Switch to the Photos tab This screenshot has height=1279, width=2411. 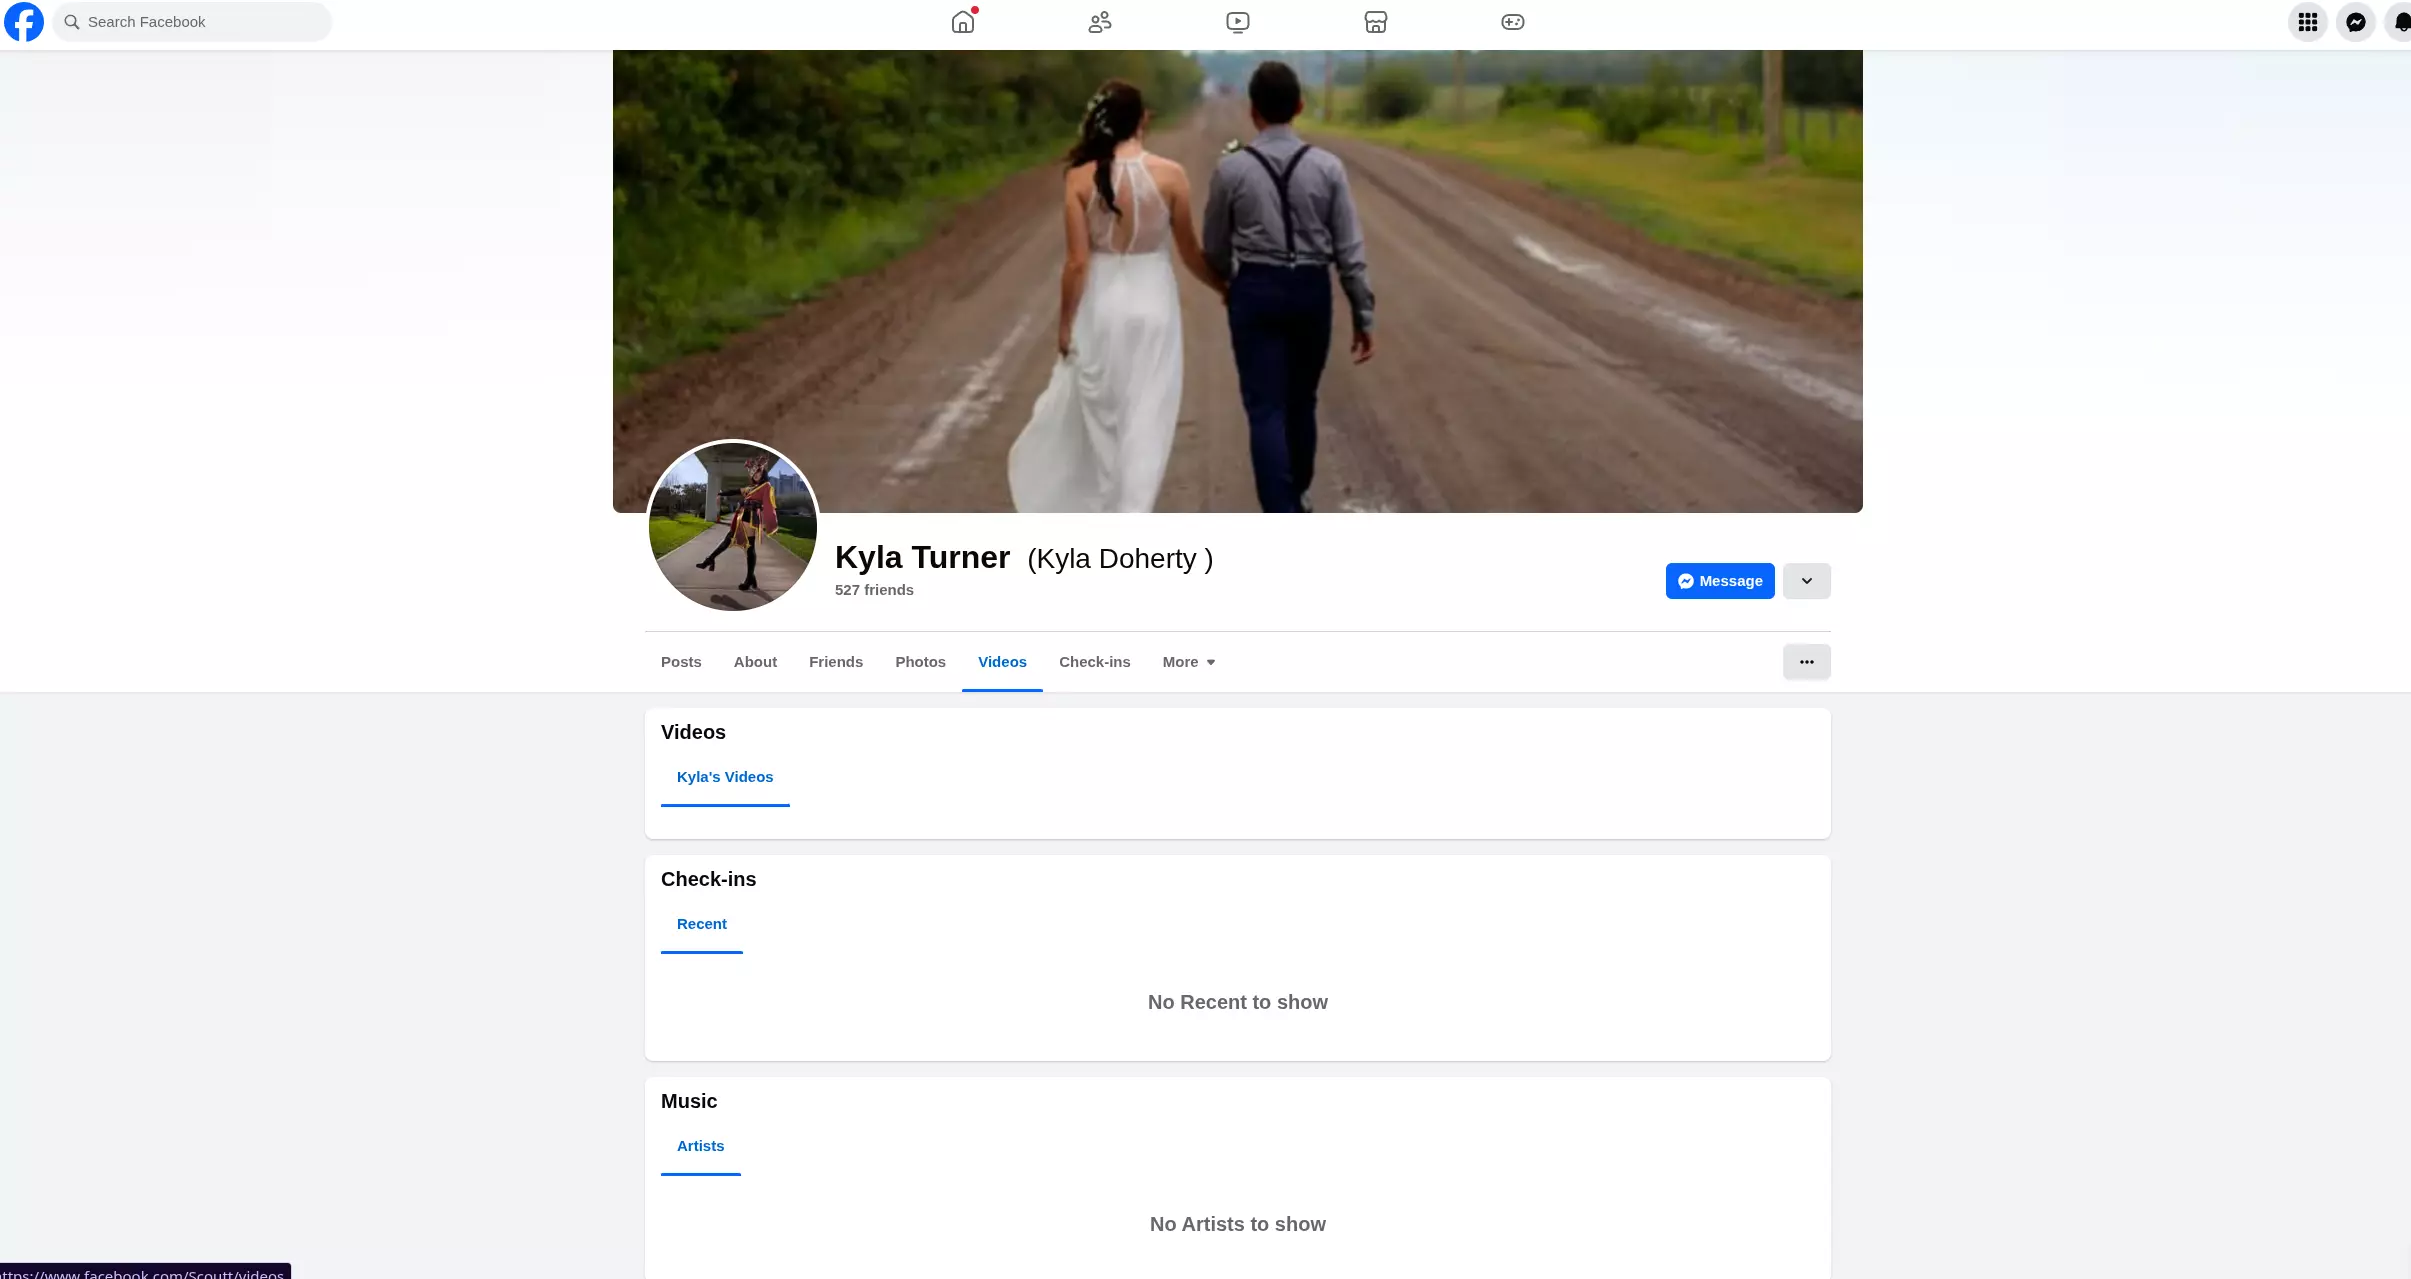[x=920, y=662]
